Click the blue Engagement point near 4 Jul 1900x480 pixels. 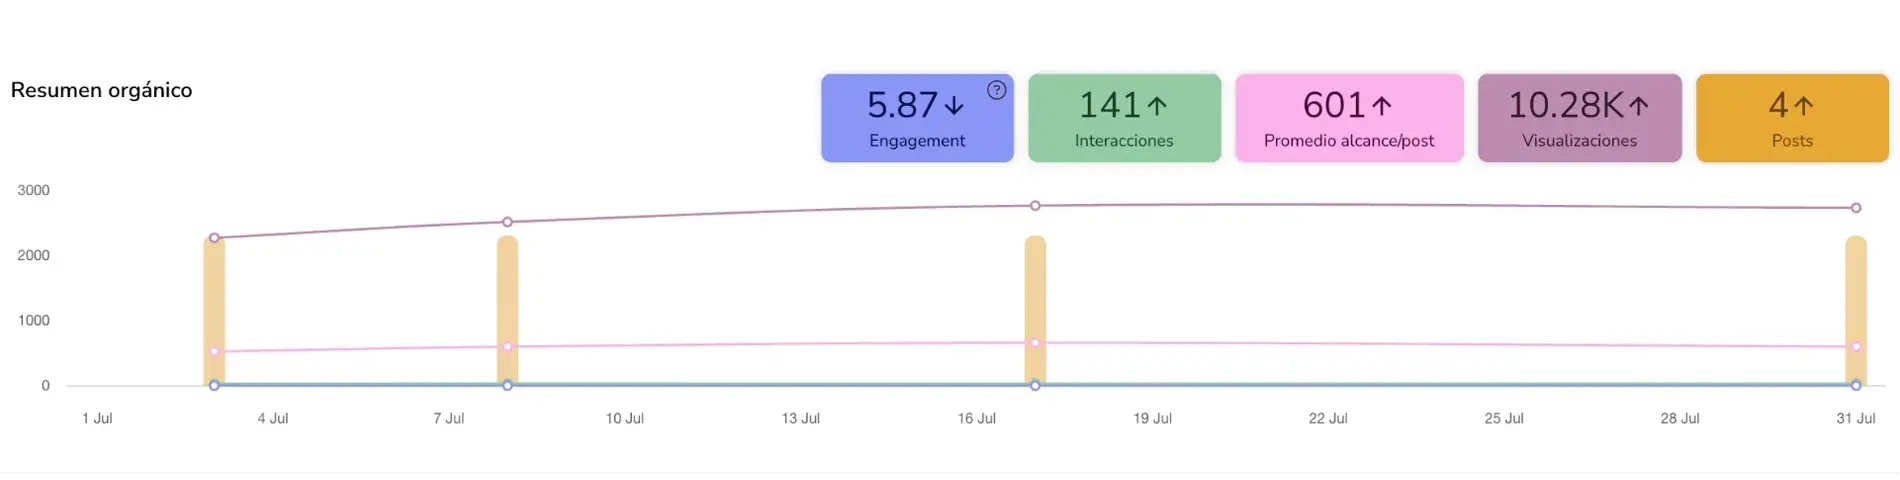tap(214, 385)
